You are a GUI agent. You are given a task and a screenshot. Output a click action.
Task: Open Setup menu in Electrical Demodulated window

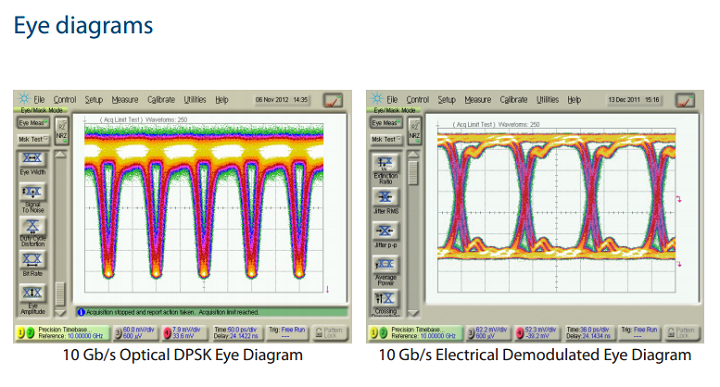click(x=446, y=100)
